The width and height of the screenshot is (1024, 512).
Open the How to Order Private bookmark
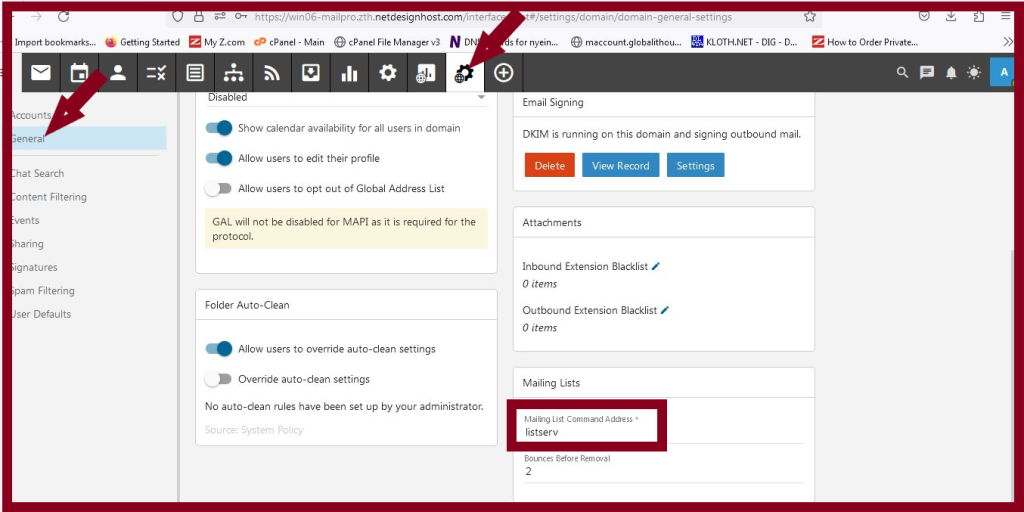[x=865, y=42]
